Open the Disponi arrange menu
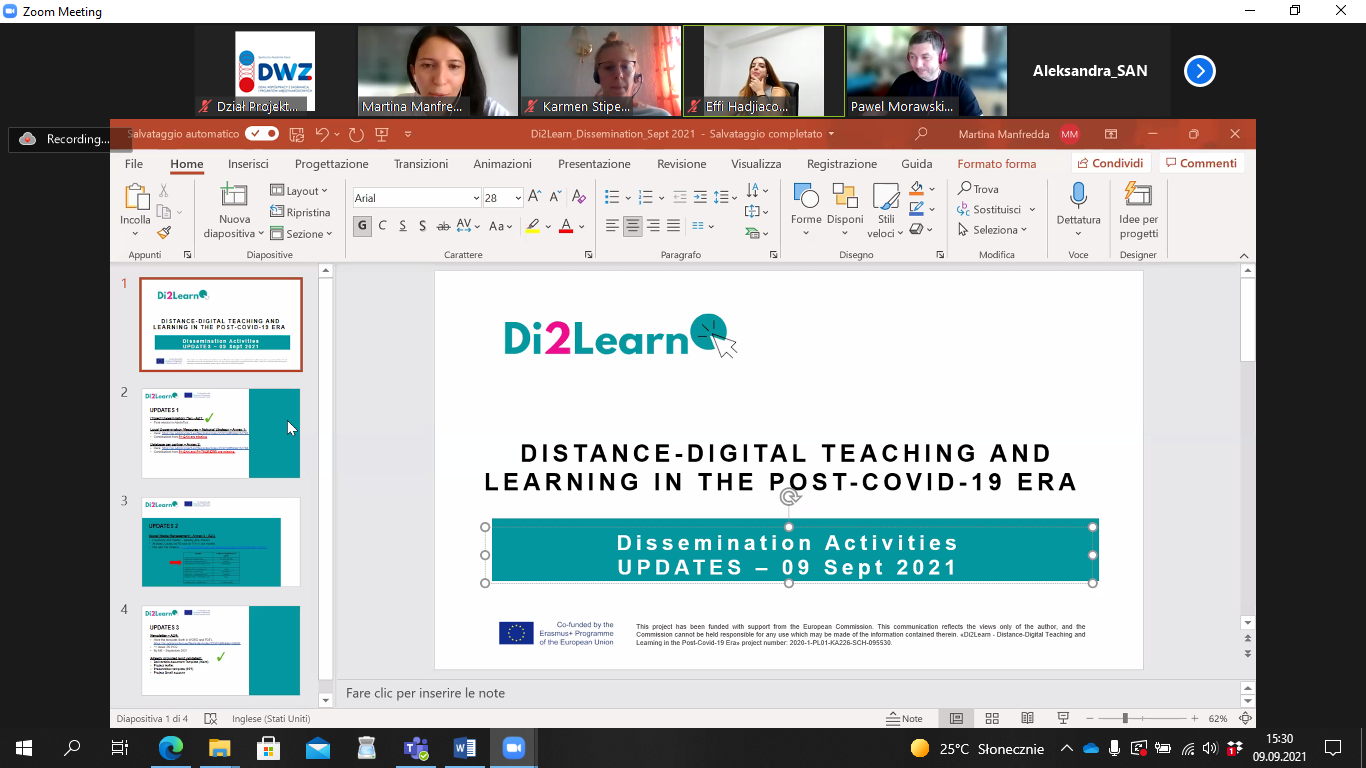The height and width of the screenshot is (768, 1366). click(x=845, y=210)
